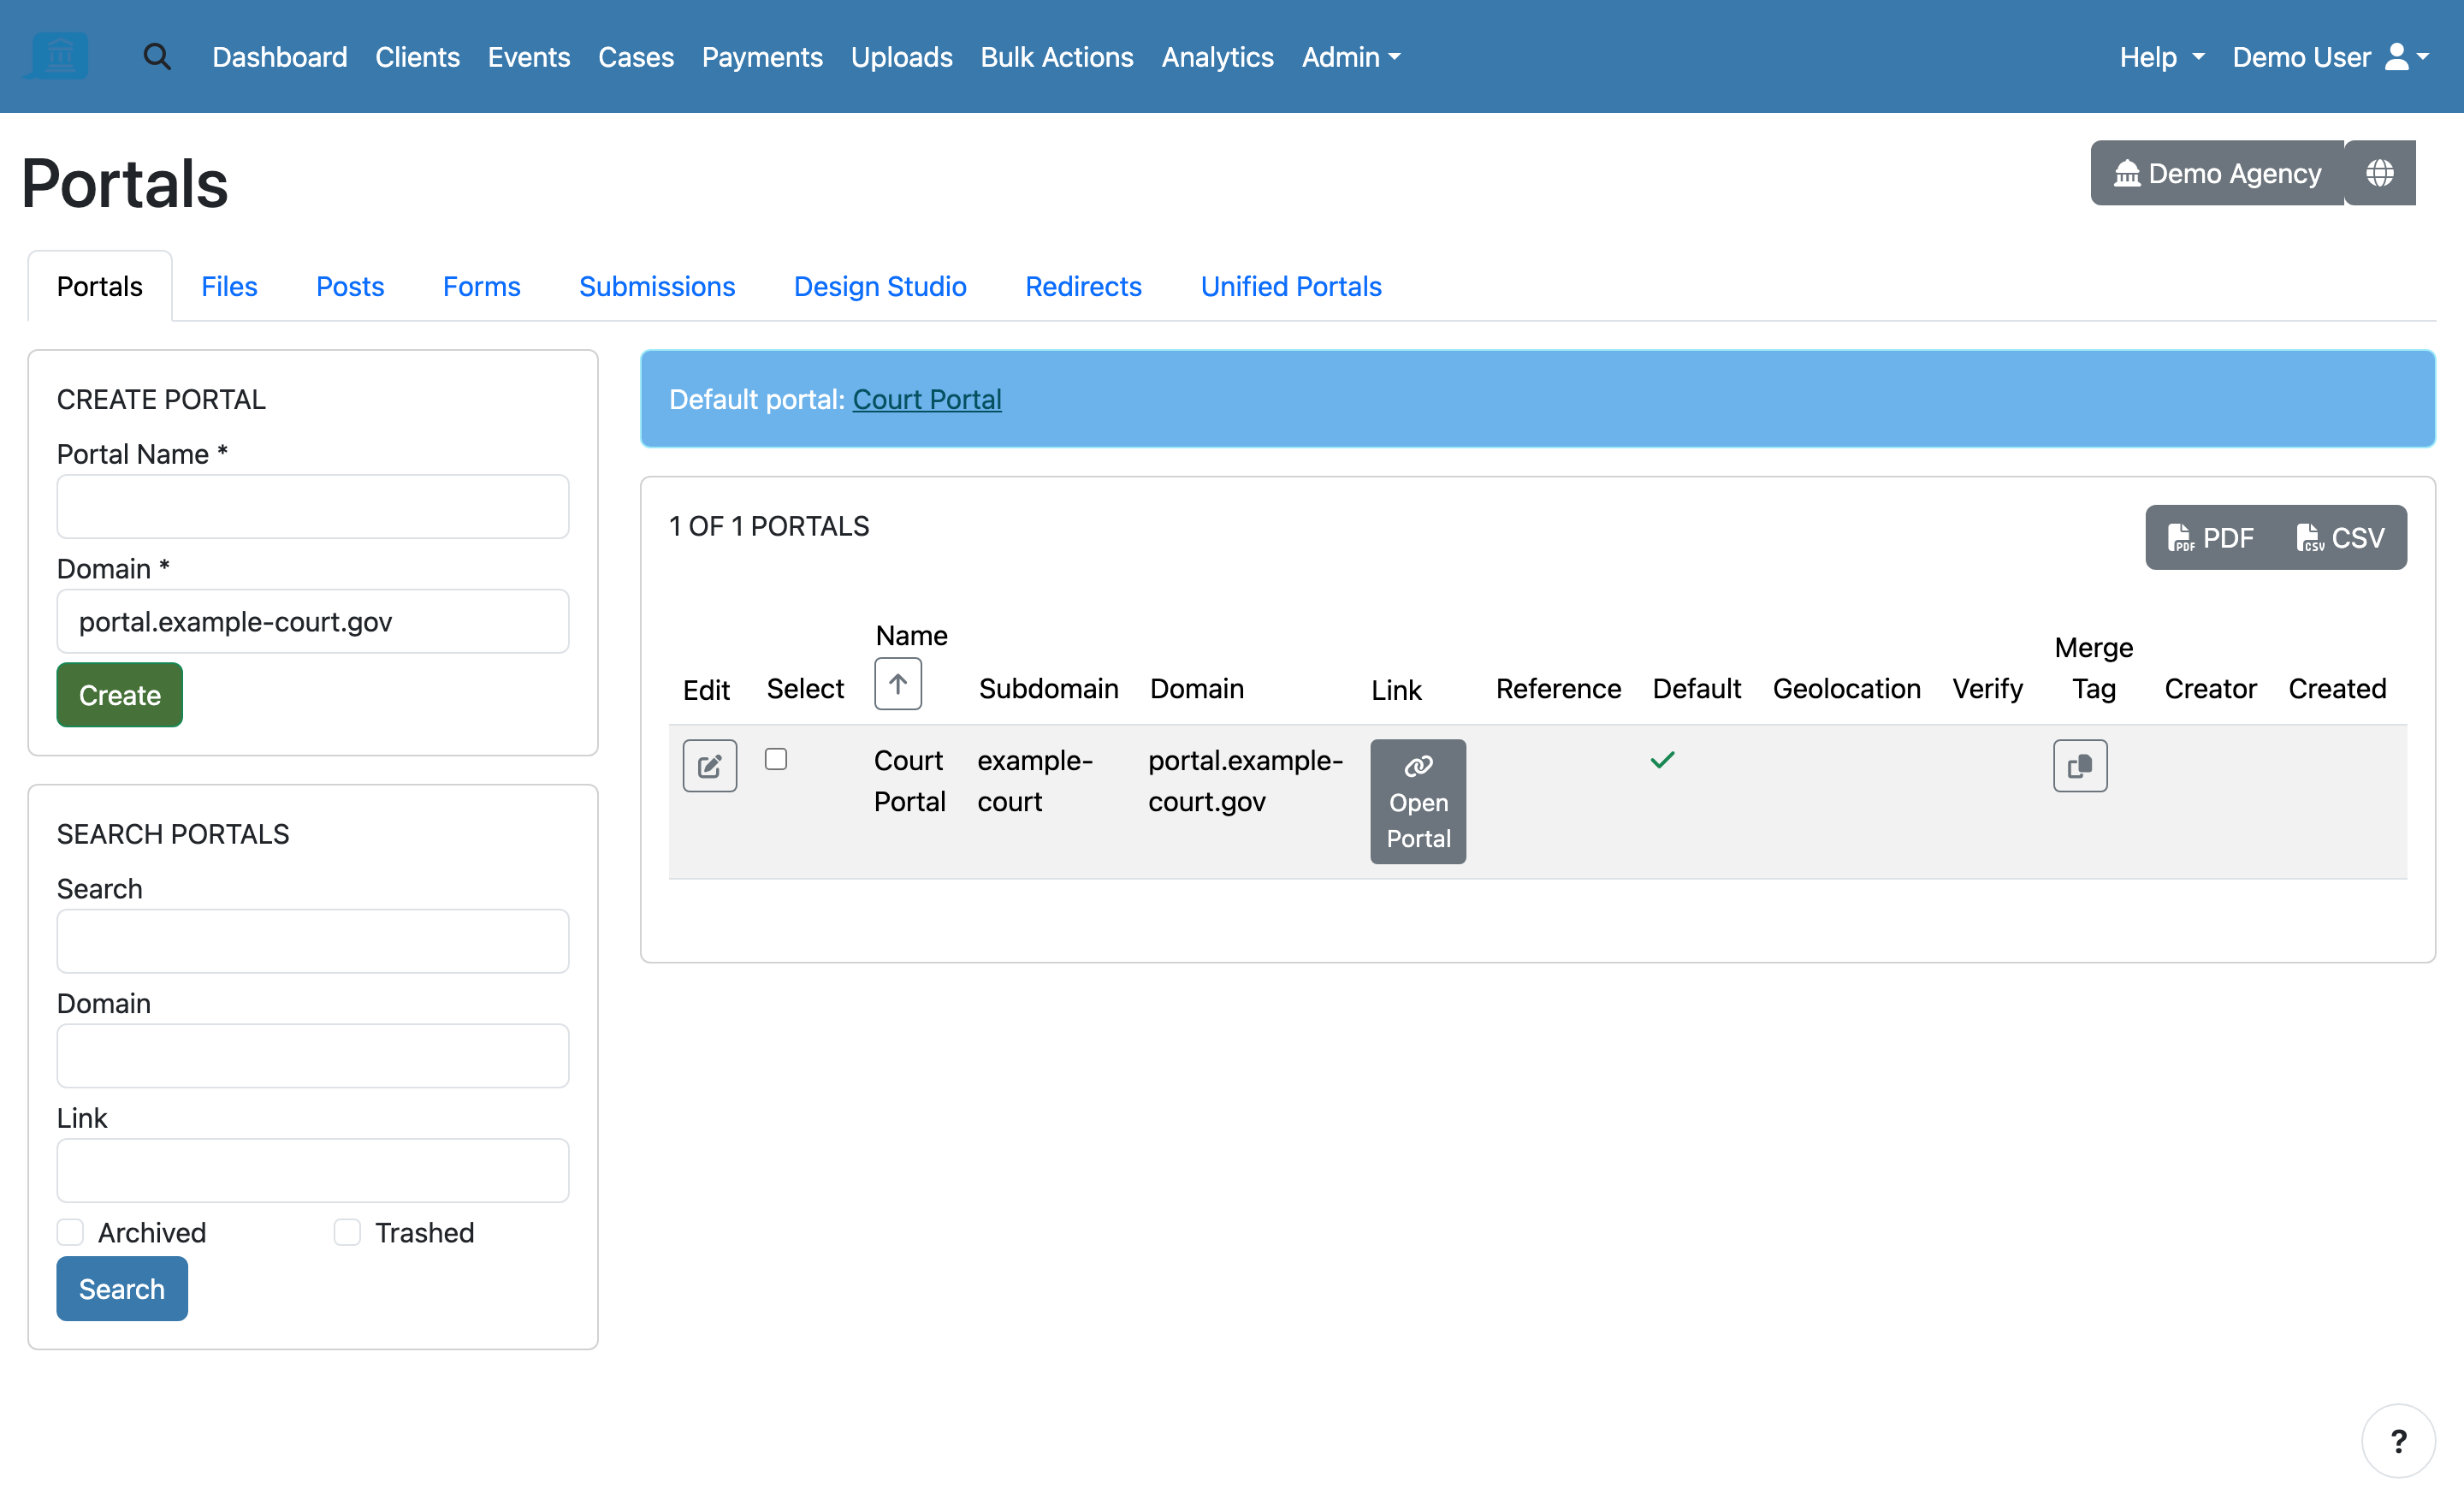Click the Create Portal Domain input field
The width and height of the screenshot is (2464, 1506).
313,621
